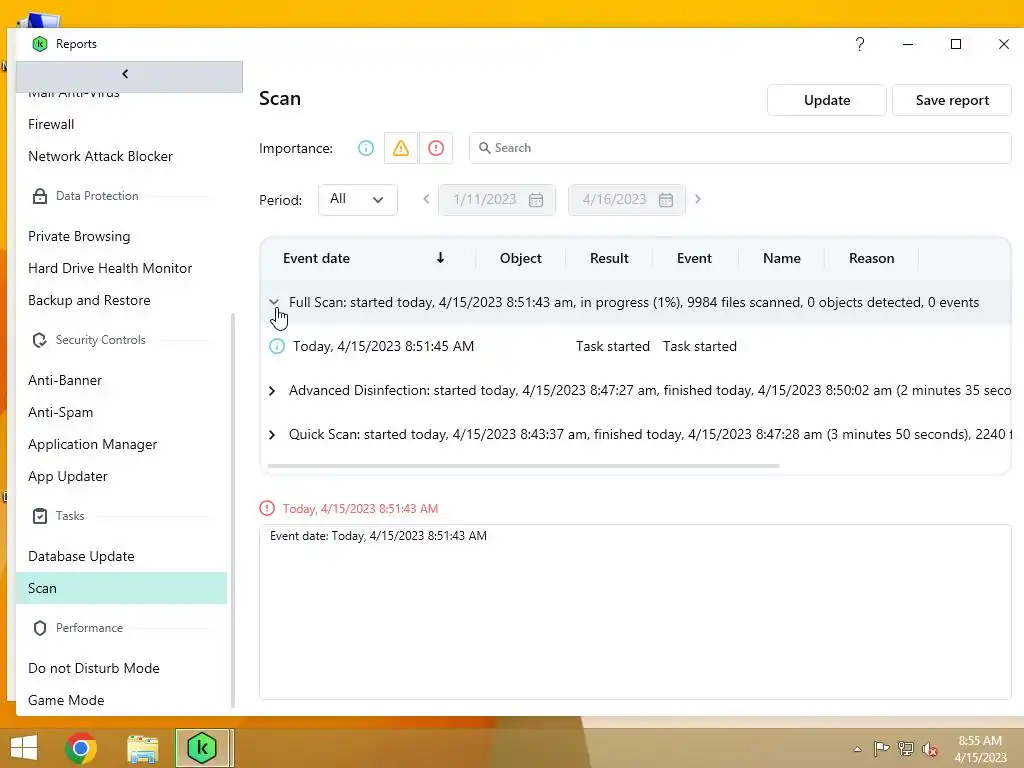The width and height of the screenshot is (1024, 768).
Task: Open the Action Center flag tray icon
Action: 881,748
